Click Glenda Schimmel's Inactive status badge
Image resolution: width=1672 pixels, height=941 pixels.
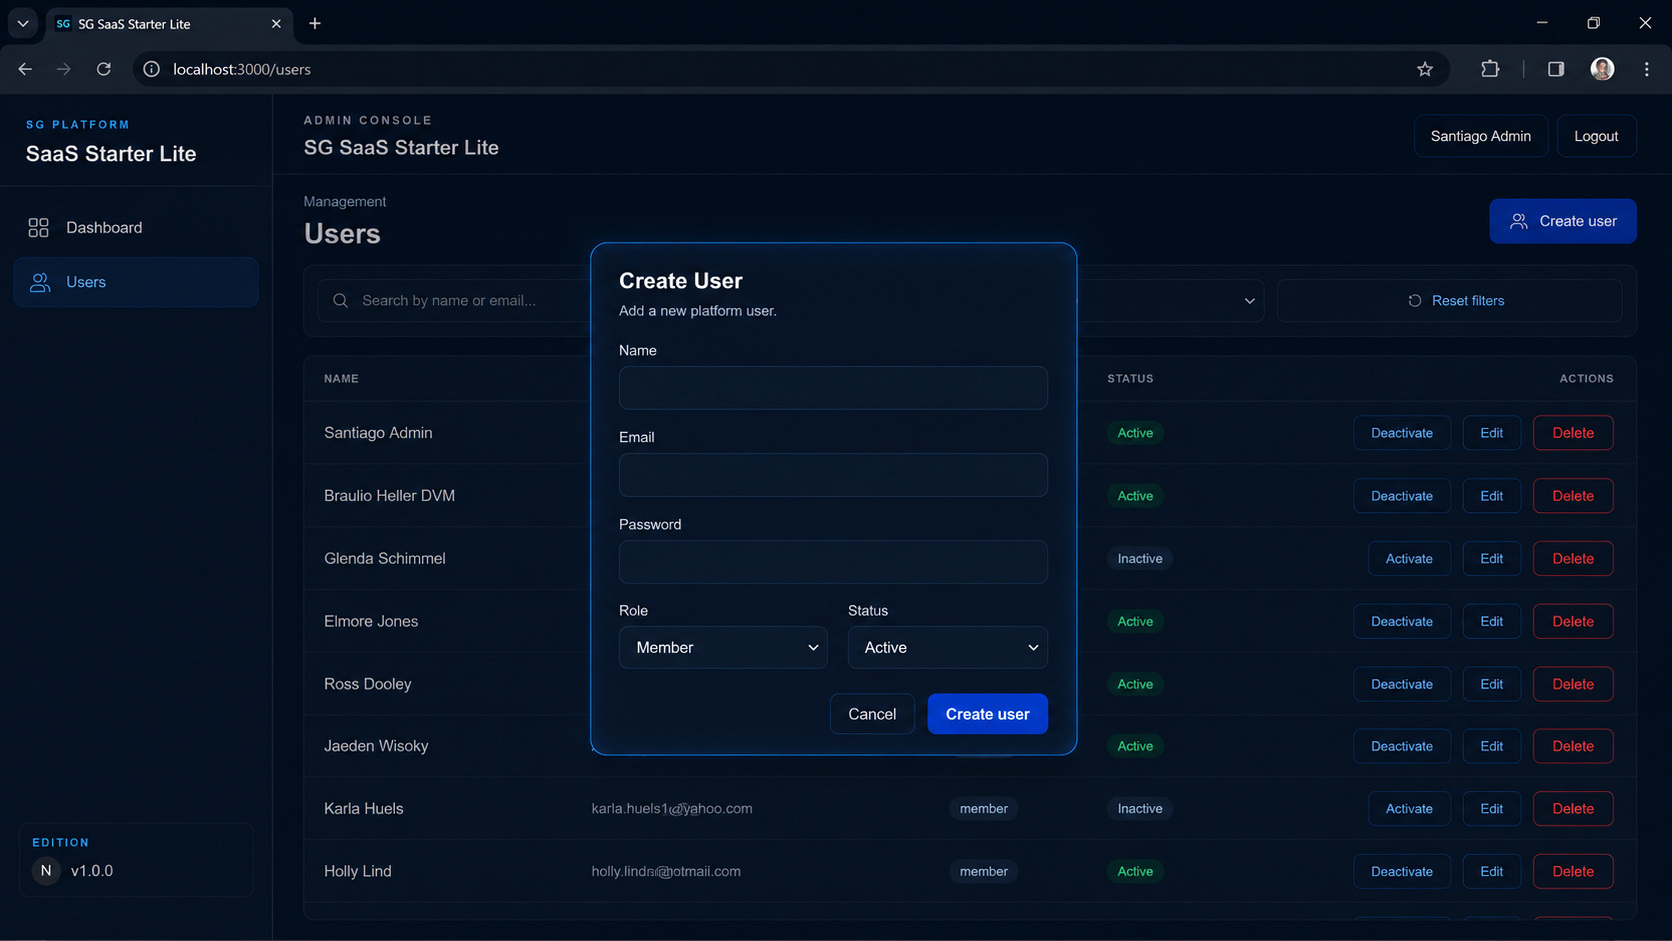click(x=1139, y=559)
